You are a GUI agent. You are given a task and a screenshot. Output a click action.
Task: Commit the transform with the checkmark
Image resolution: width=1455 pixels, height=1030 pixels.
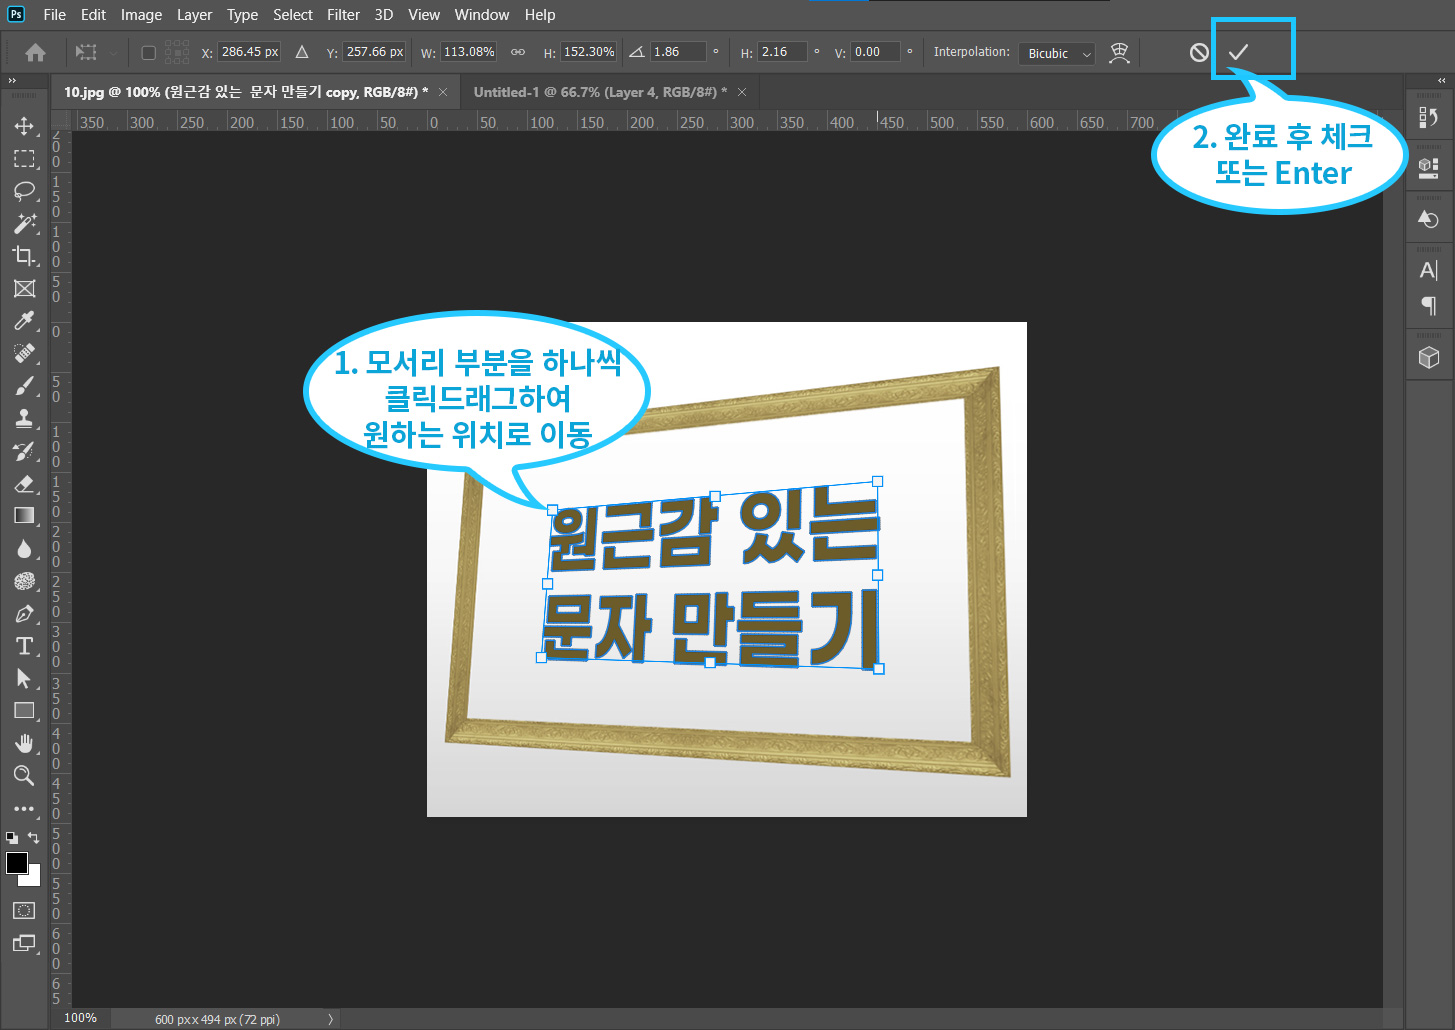[1238, 52]
